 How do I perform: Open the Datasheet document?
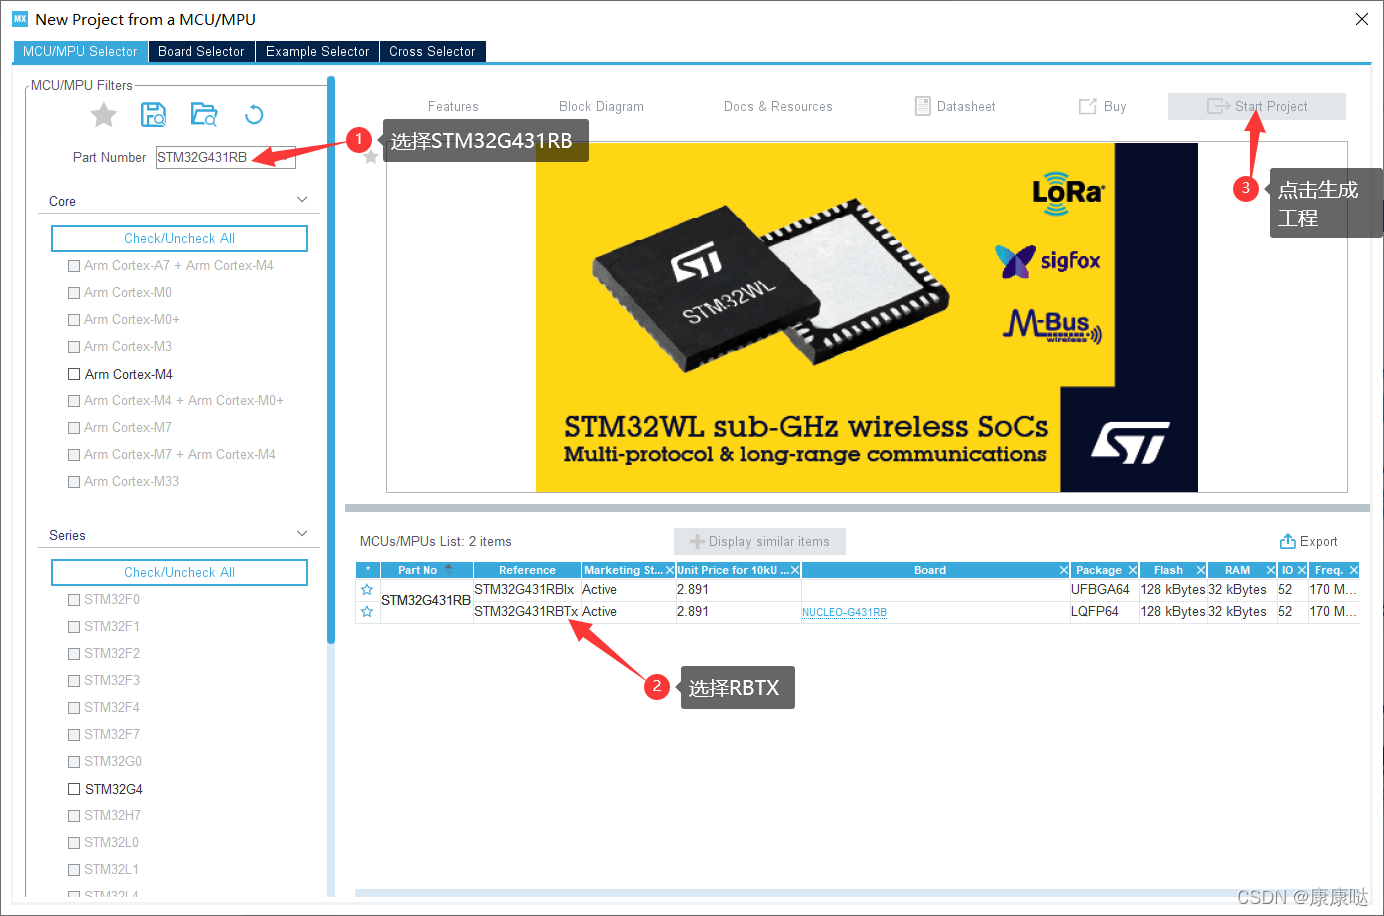[x=955, y=106]
